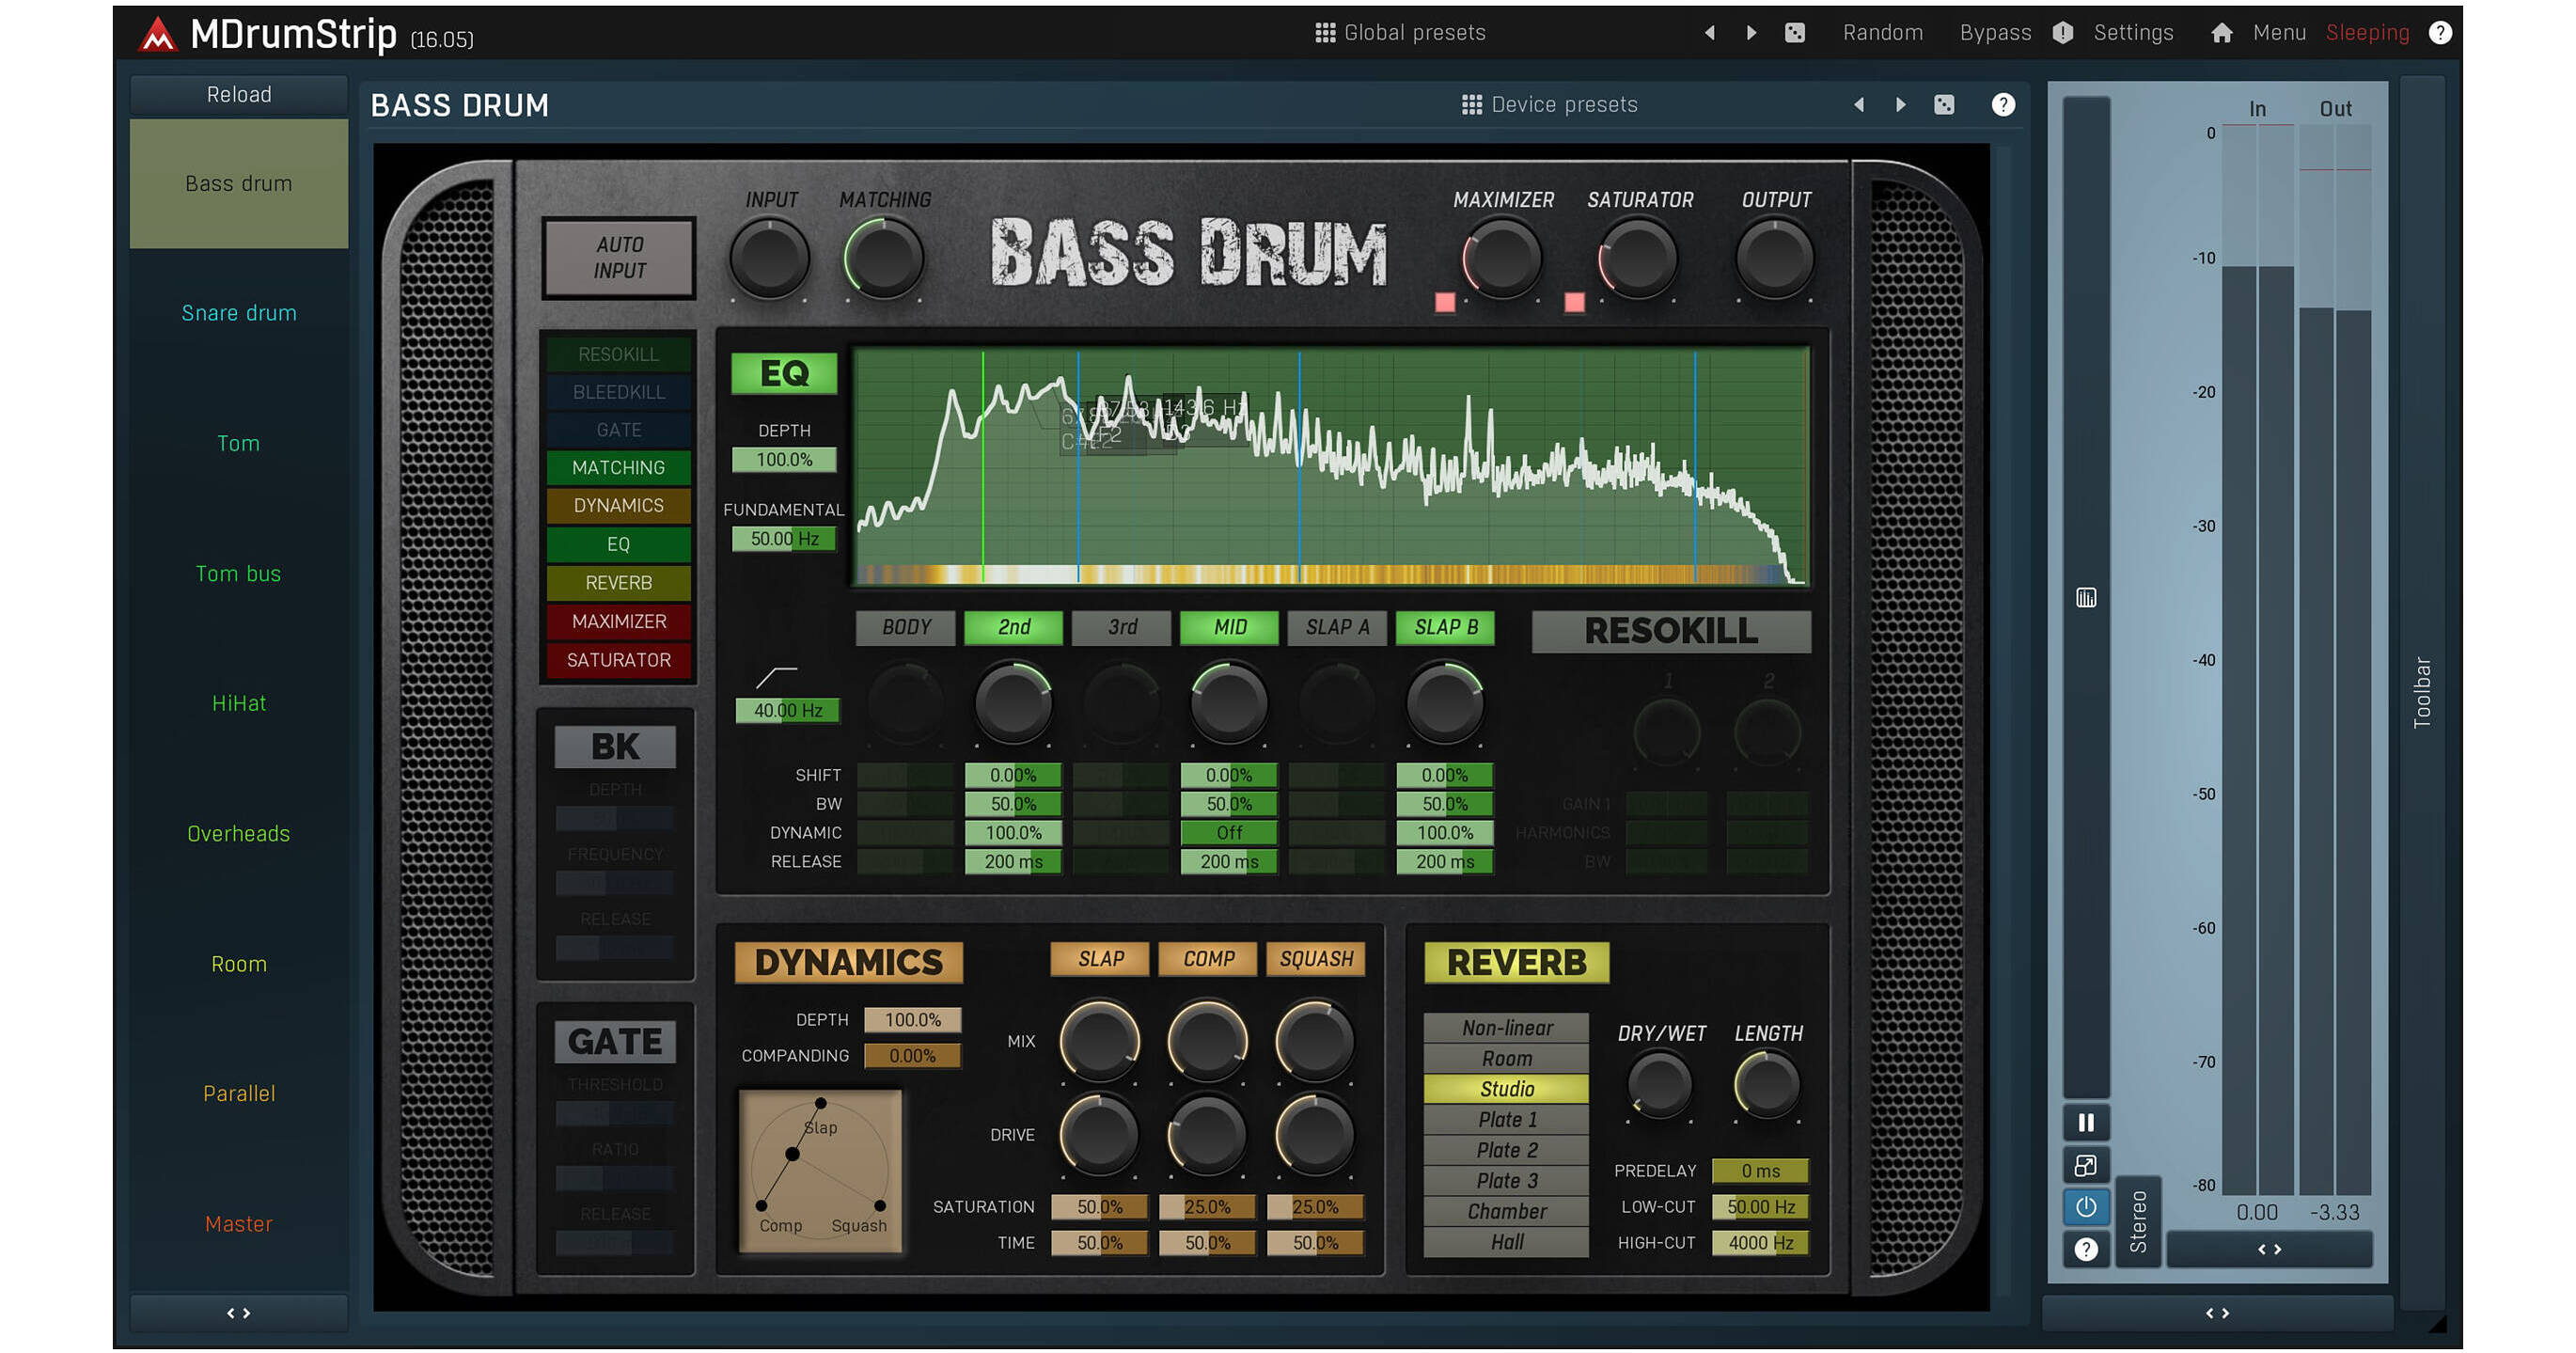Toggle BLEEDKILL module in list

point(618,392)
